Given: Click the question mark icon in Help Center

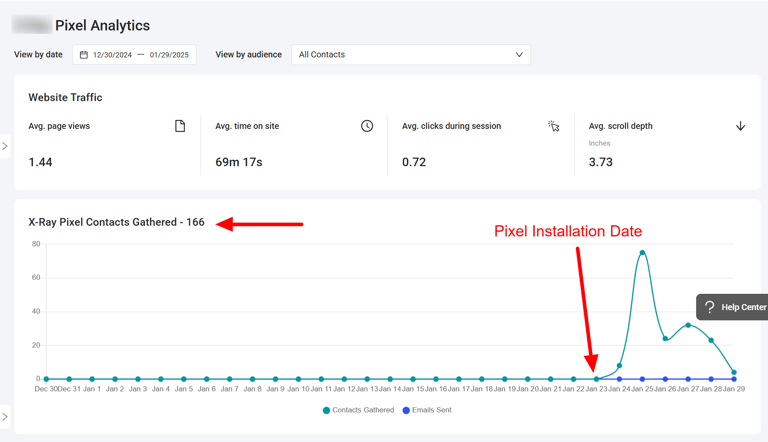Looking at the screenshot, I should (709, 307).
